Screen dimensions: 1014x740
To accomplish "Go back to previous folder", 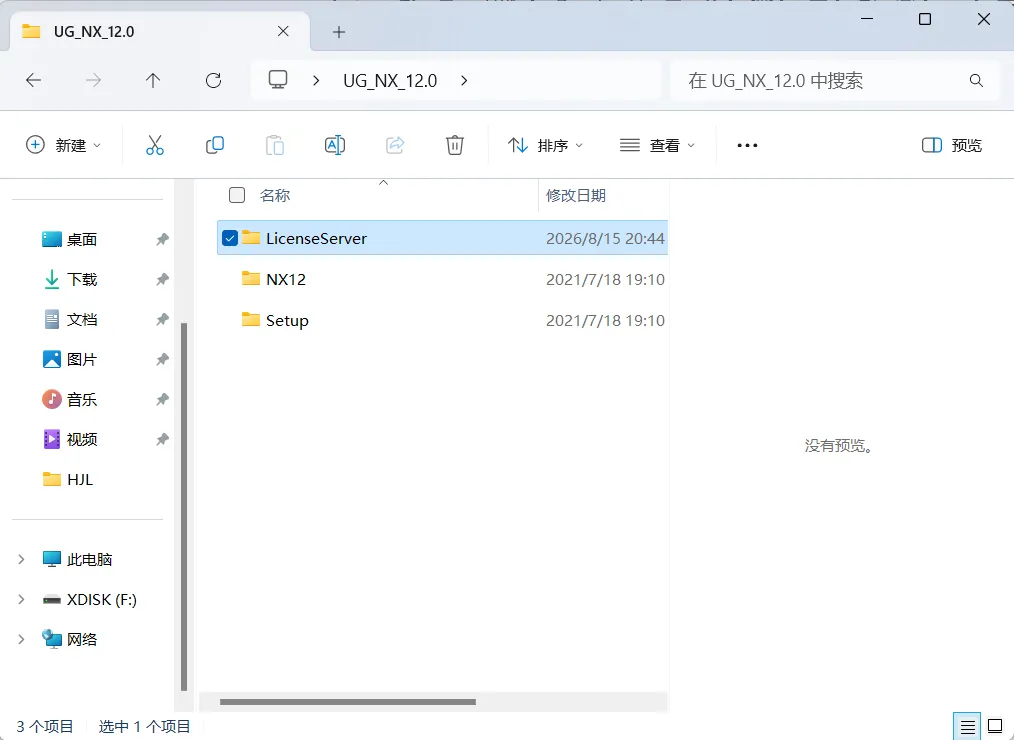I will click(33, 80).
